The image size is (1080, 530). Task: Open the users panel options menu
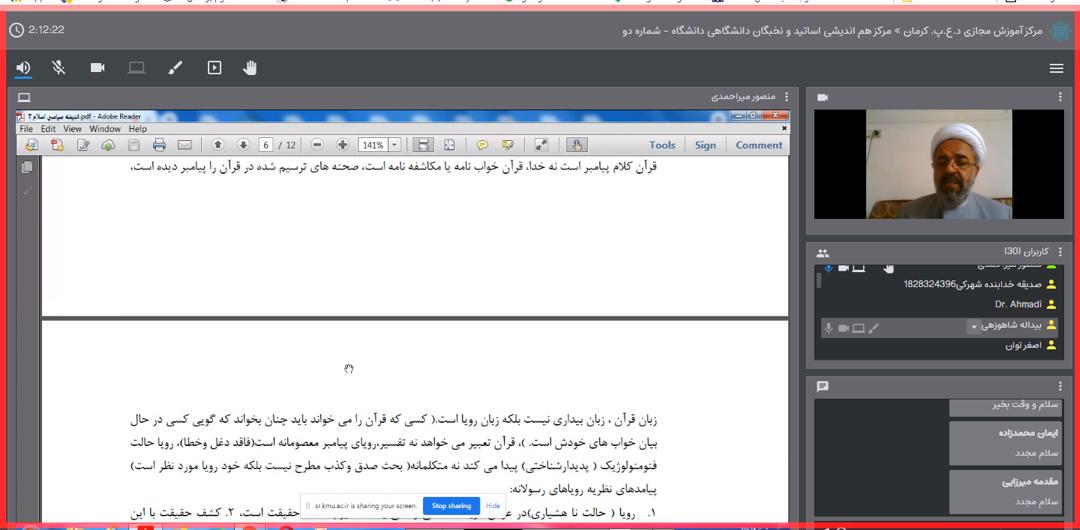(1060, 252)
